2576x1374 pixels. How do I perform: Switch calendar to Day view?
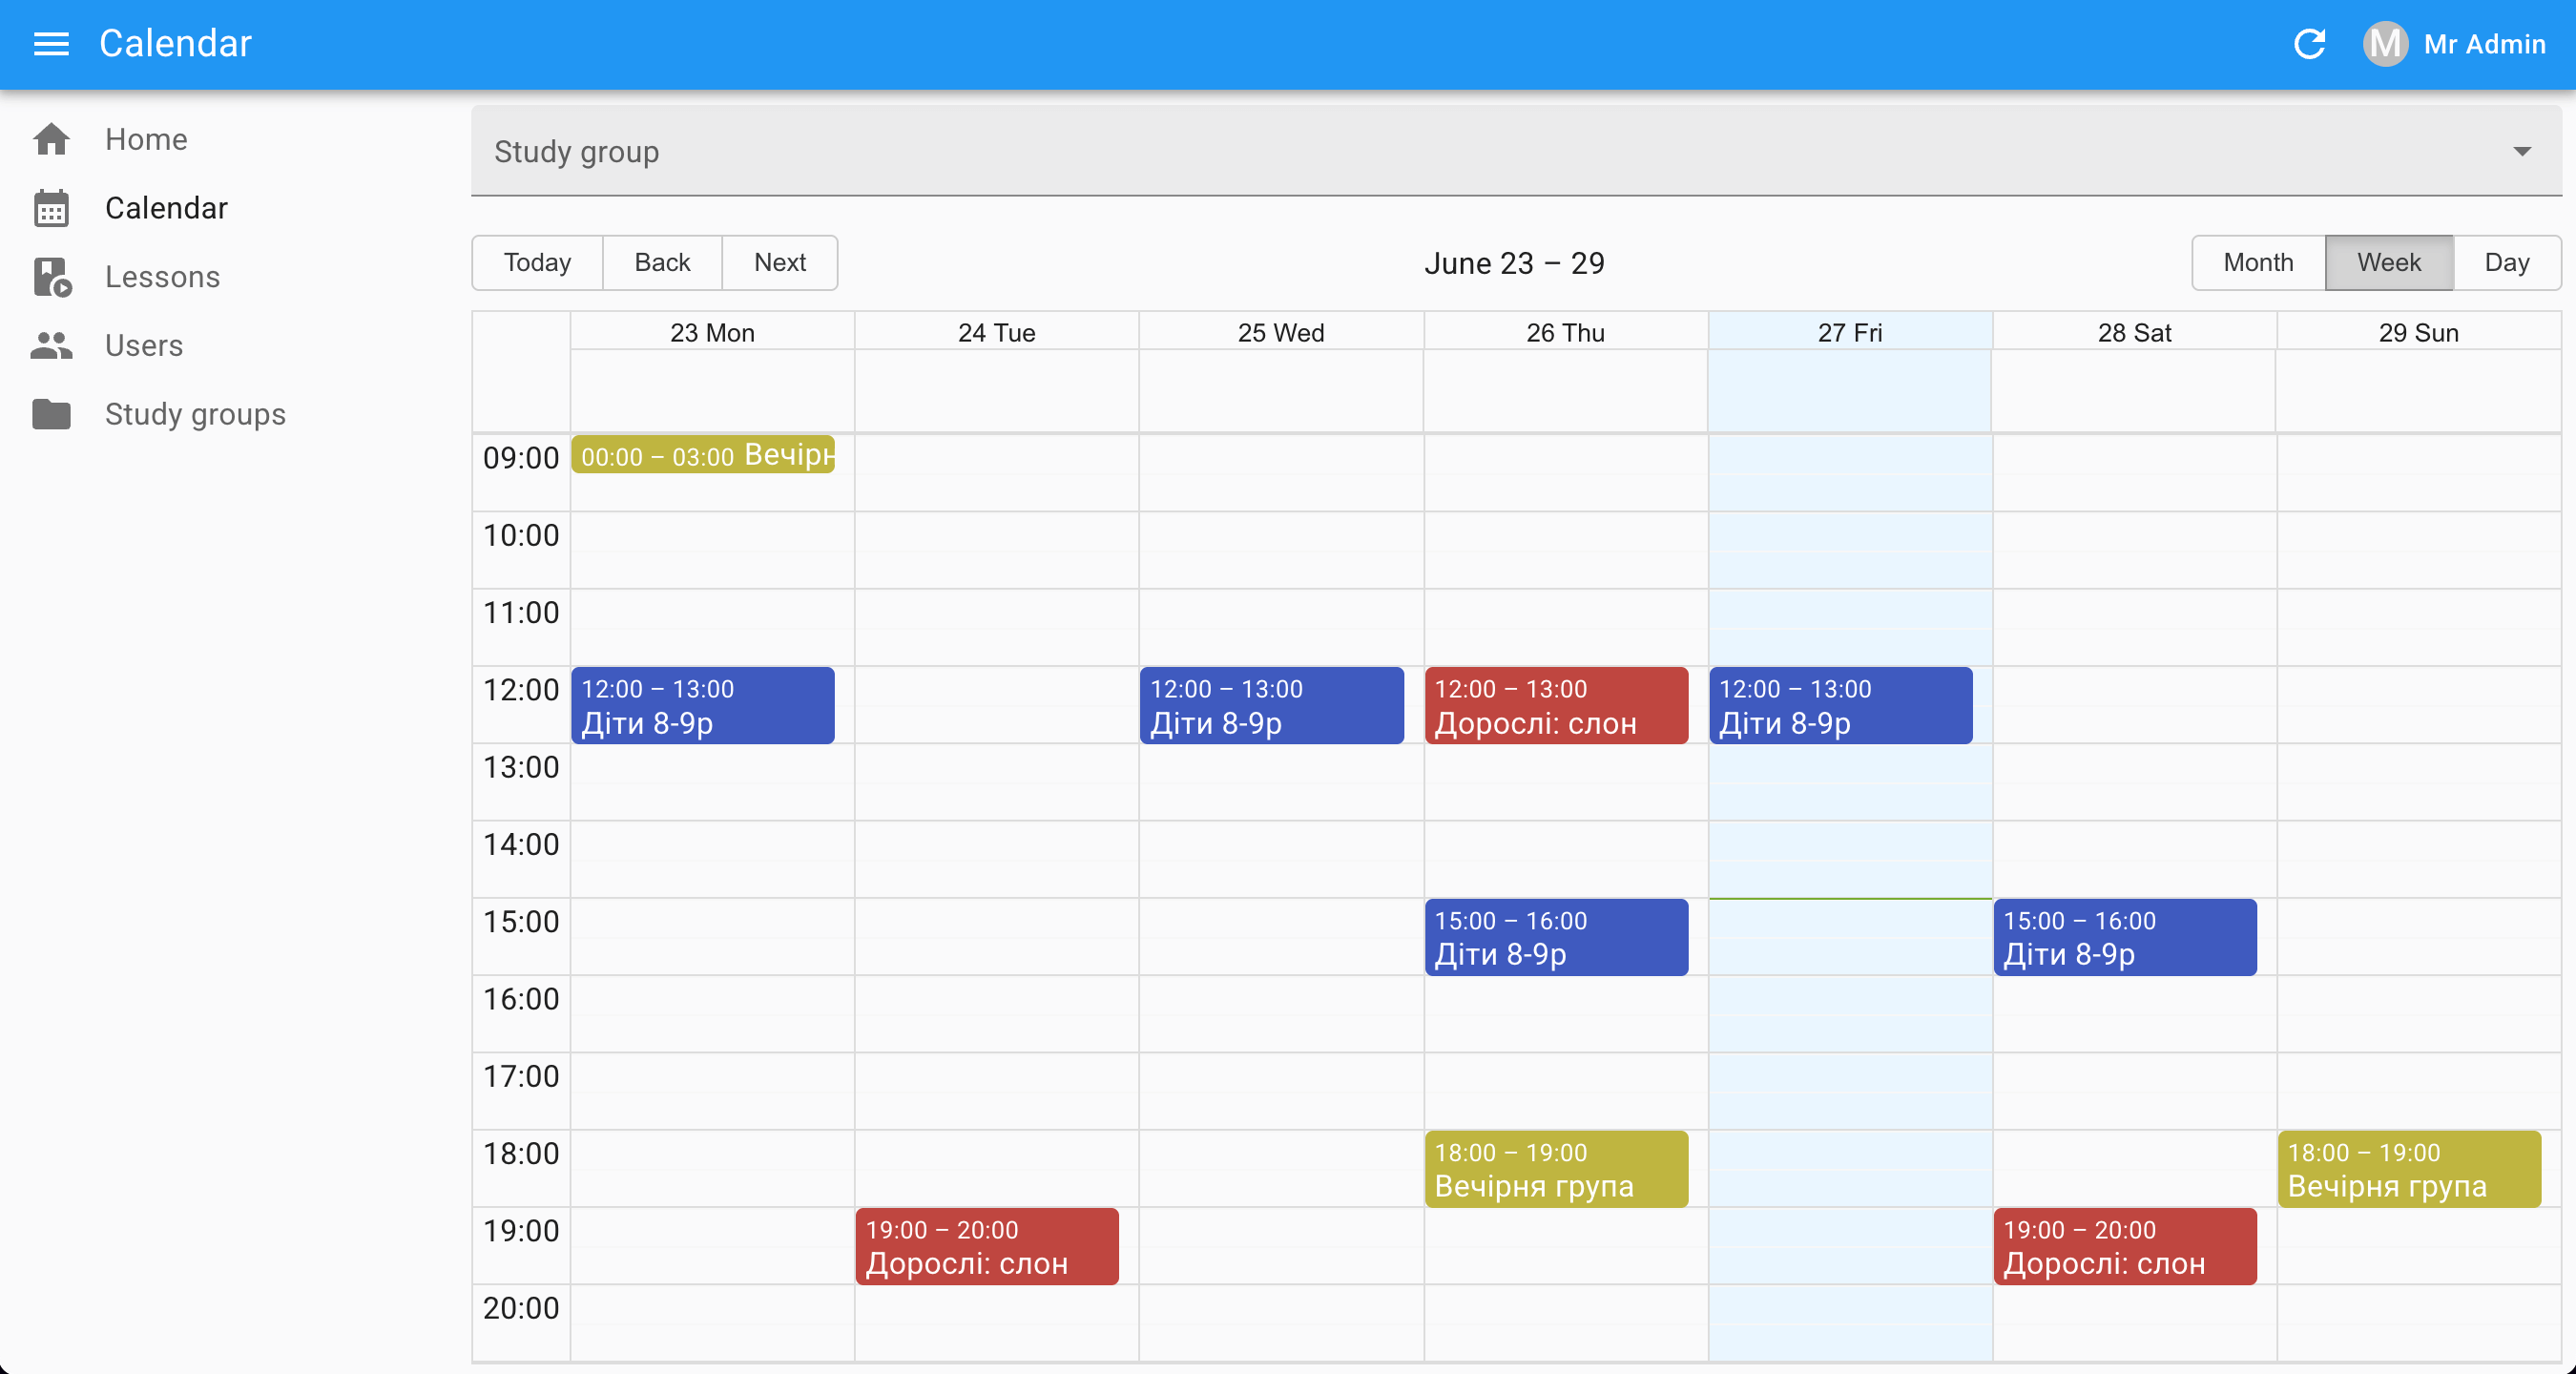coord(2506,263)
